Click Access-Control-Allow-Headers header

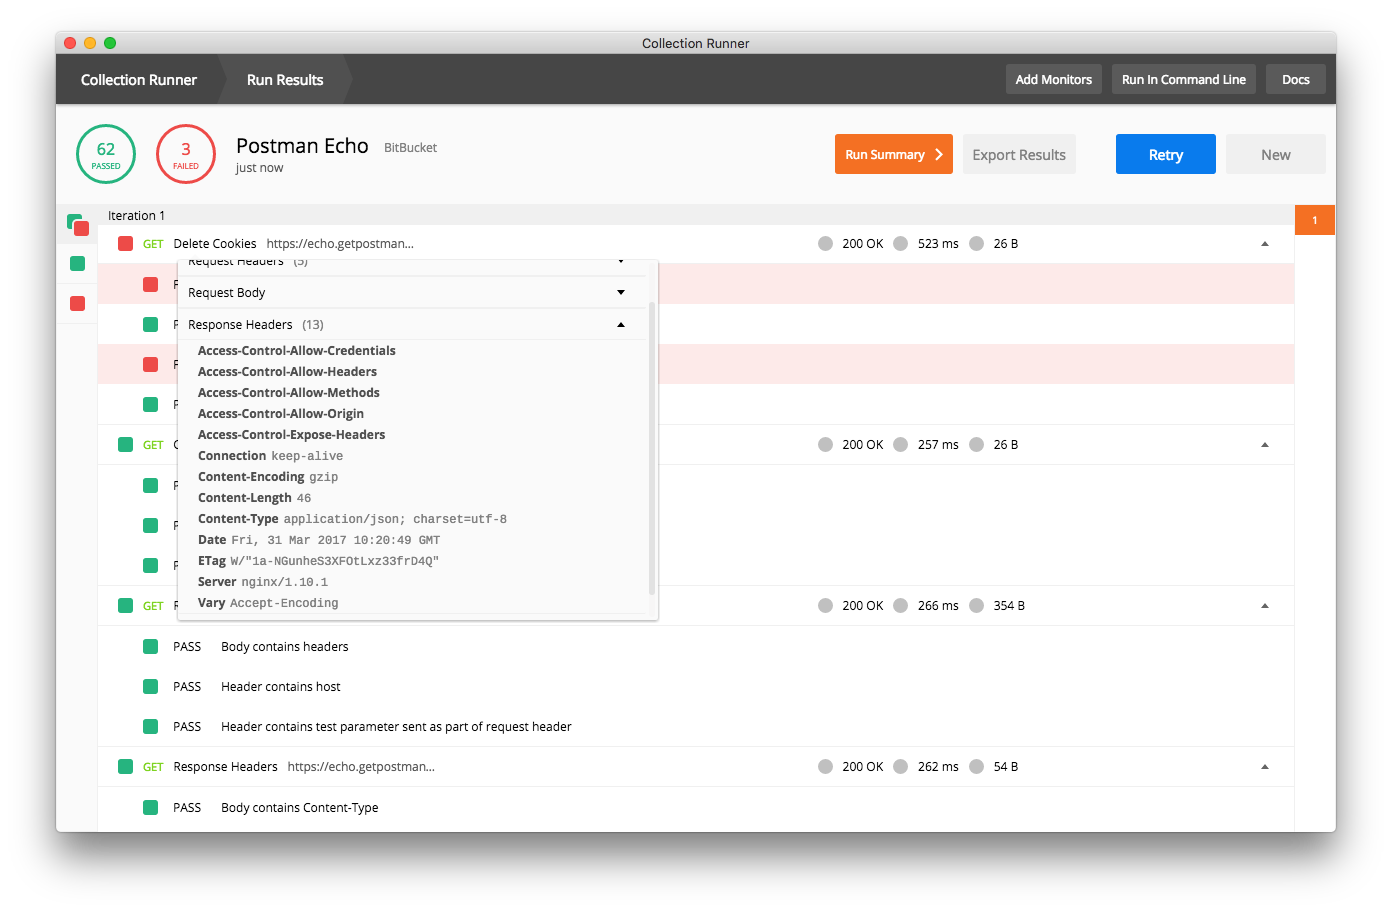click(287, 372)
